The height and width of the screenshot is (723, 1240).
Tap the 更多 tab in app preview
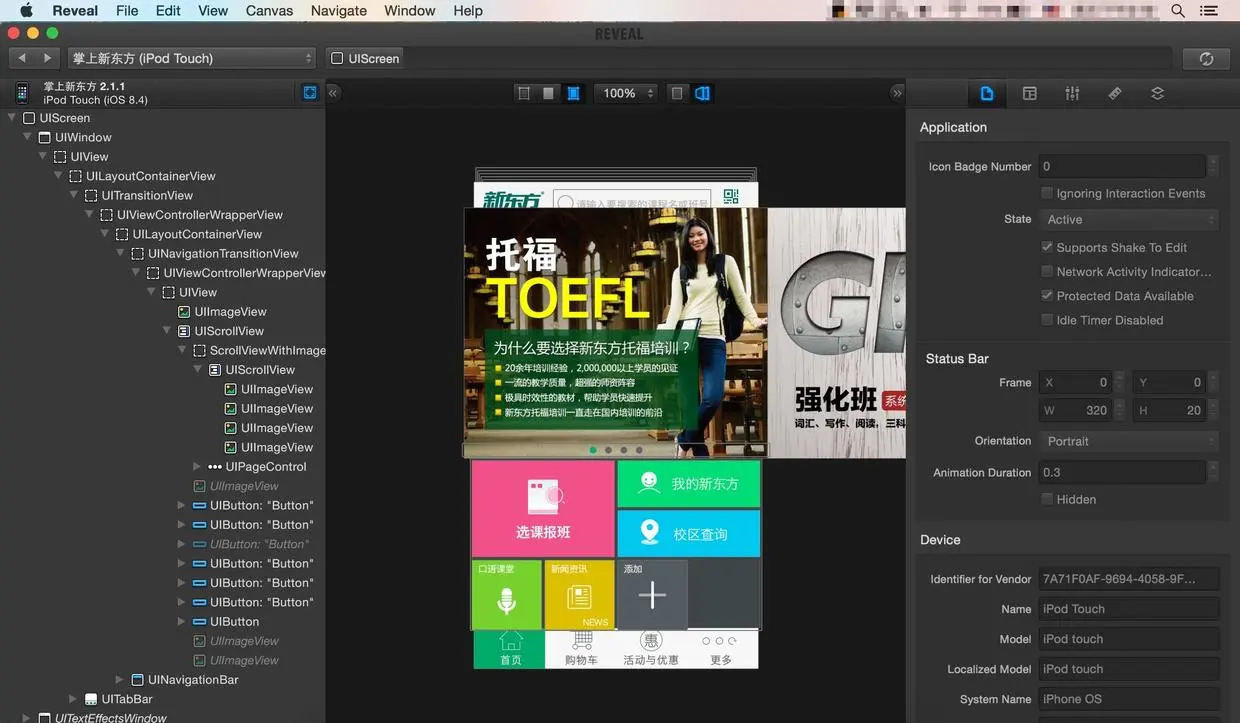720,648
